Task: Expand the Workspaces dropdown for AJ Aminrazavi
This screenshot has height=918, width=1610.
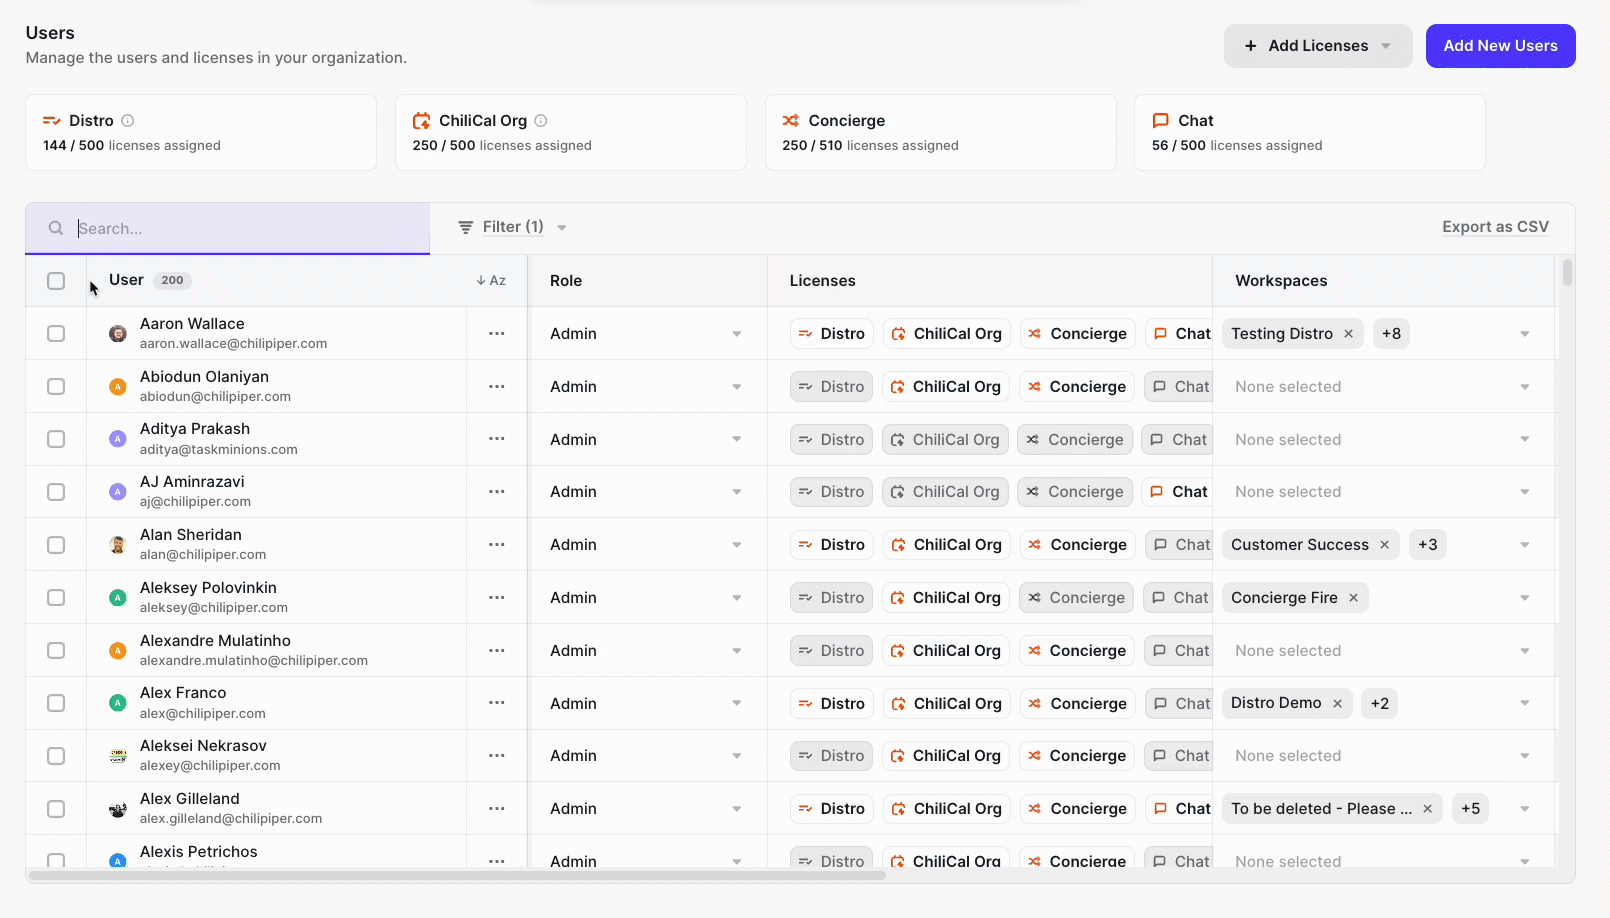Action: pyautogui.click(x=1525, y=492)
